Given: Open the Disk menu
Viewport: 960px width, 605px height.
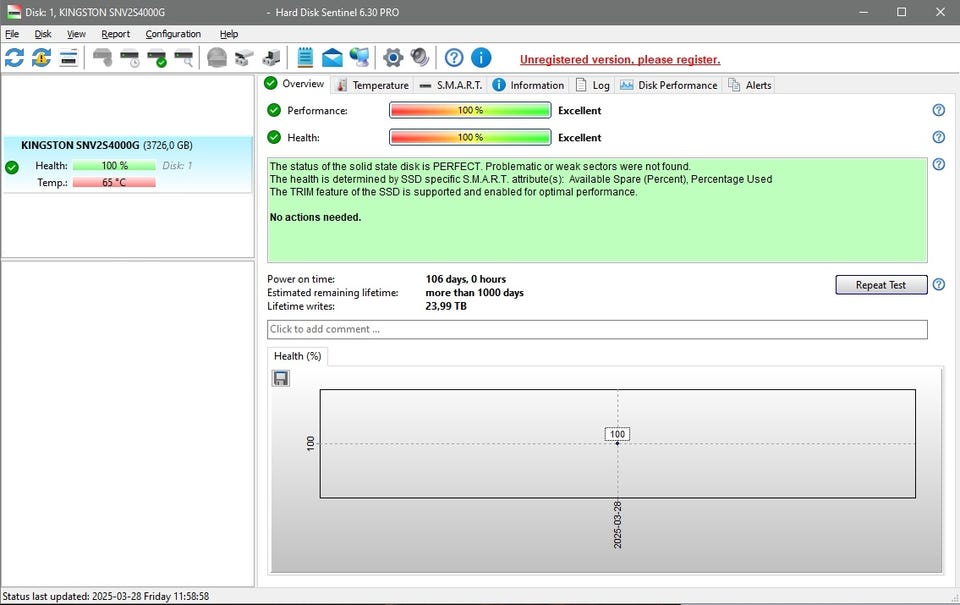Looking at the screenshot, I should tap(43, 34).
